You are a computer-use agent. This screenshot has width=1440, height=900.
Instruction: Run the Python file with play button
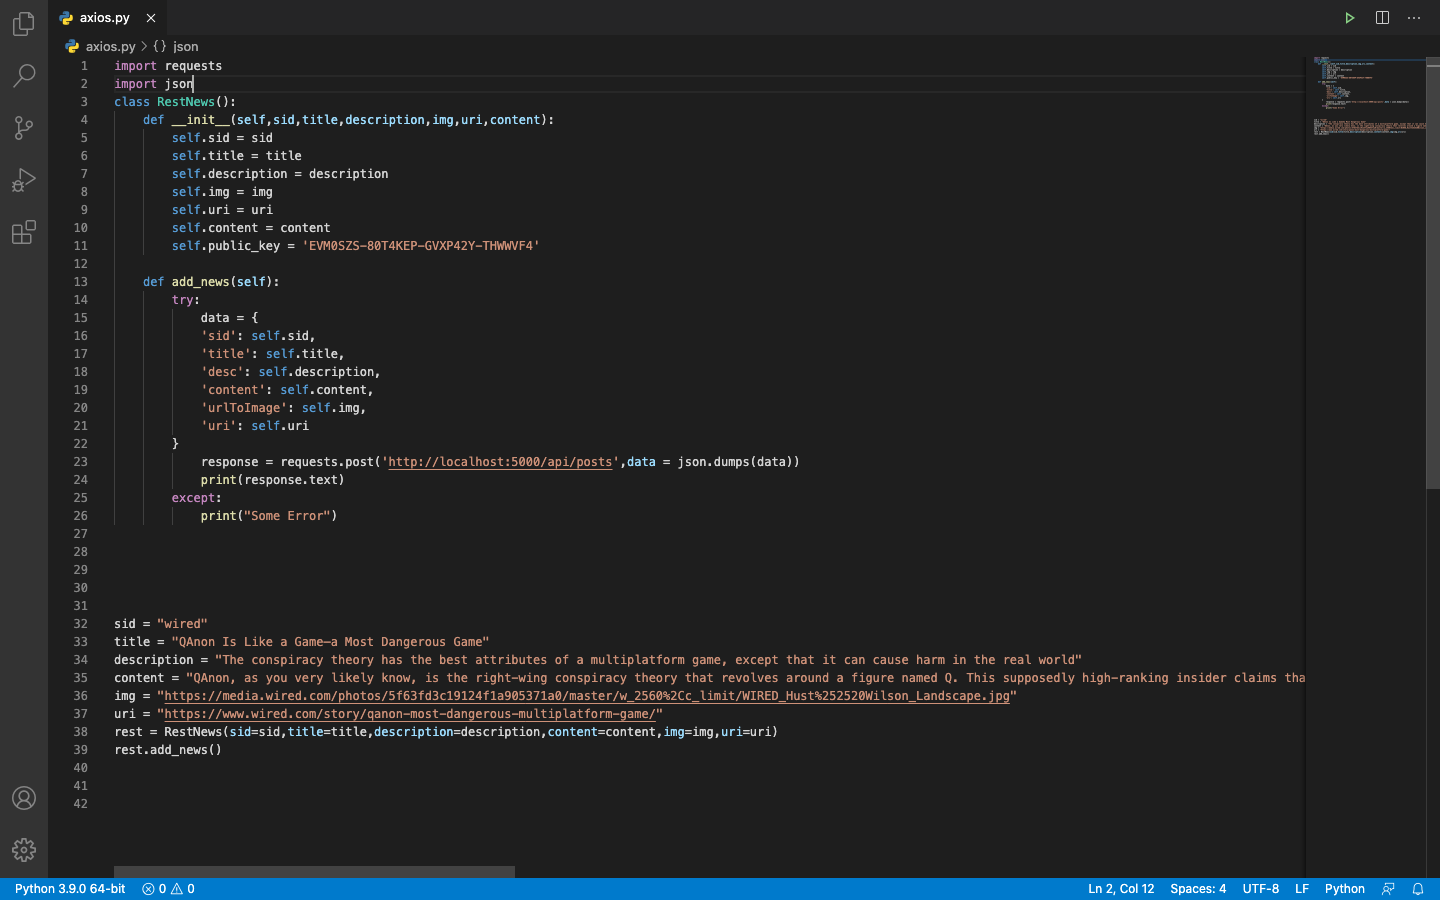[1349, 18]
